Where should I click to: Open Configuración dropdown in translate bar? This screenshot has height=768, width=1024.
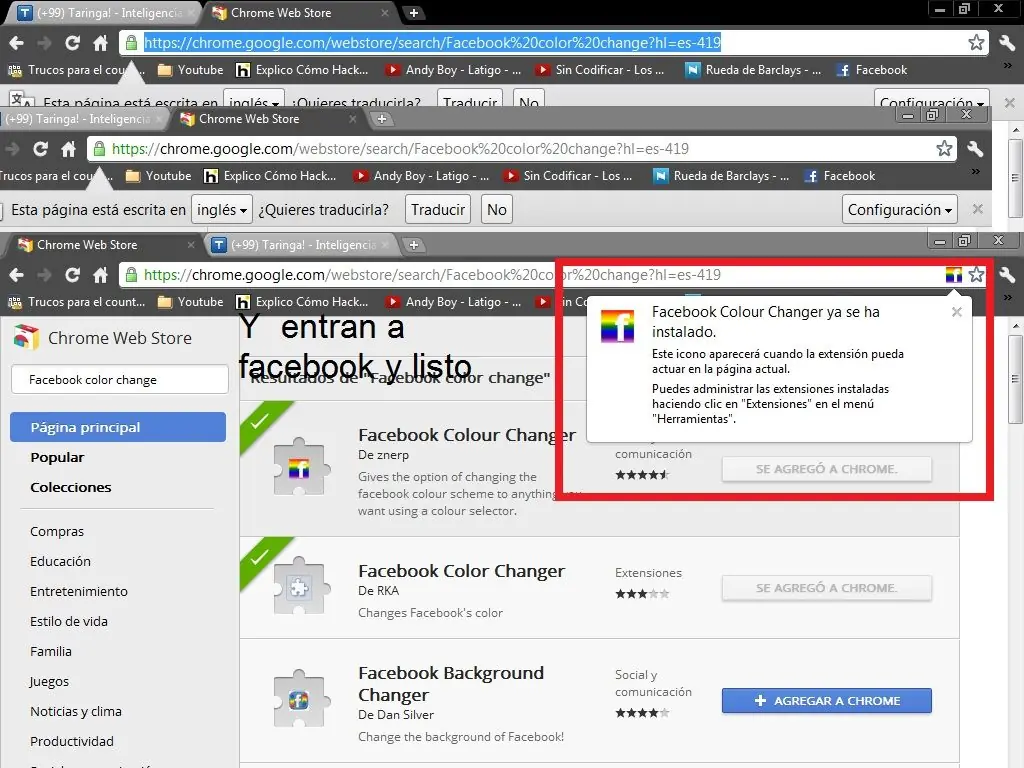point(899,210)
